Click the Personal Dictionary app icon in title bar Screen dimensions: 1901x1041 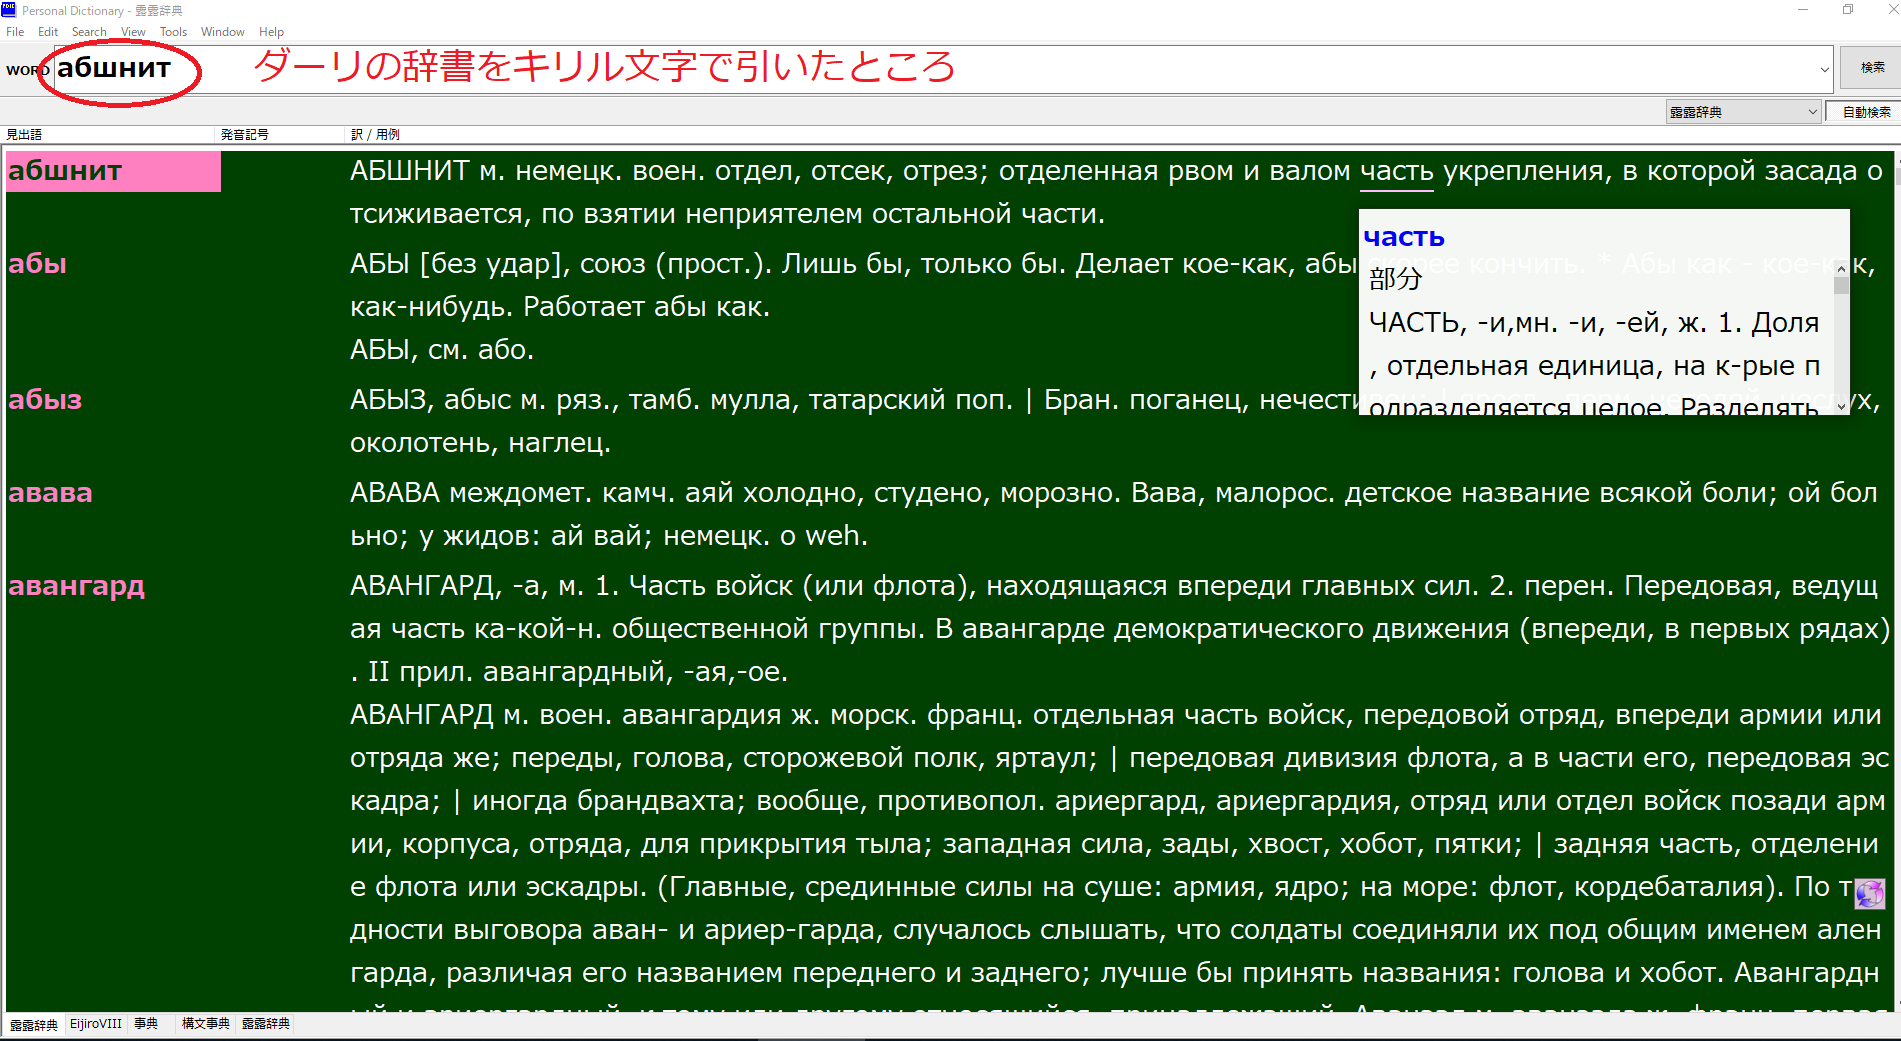click(9, 10)
